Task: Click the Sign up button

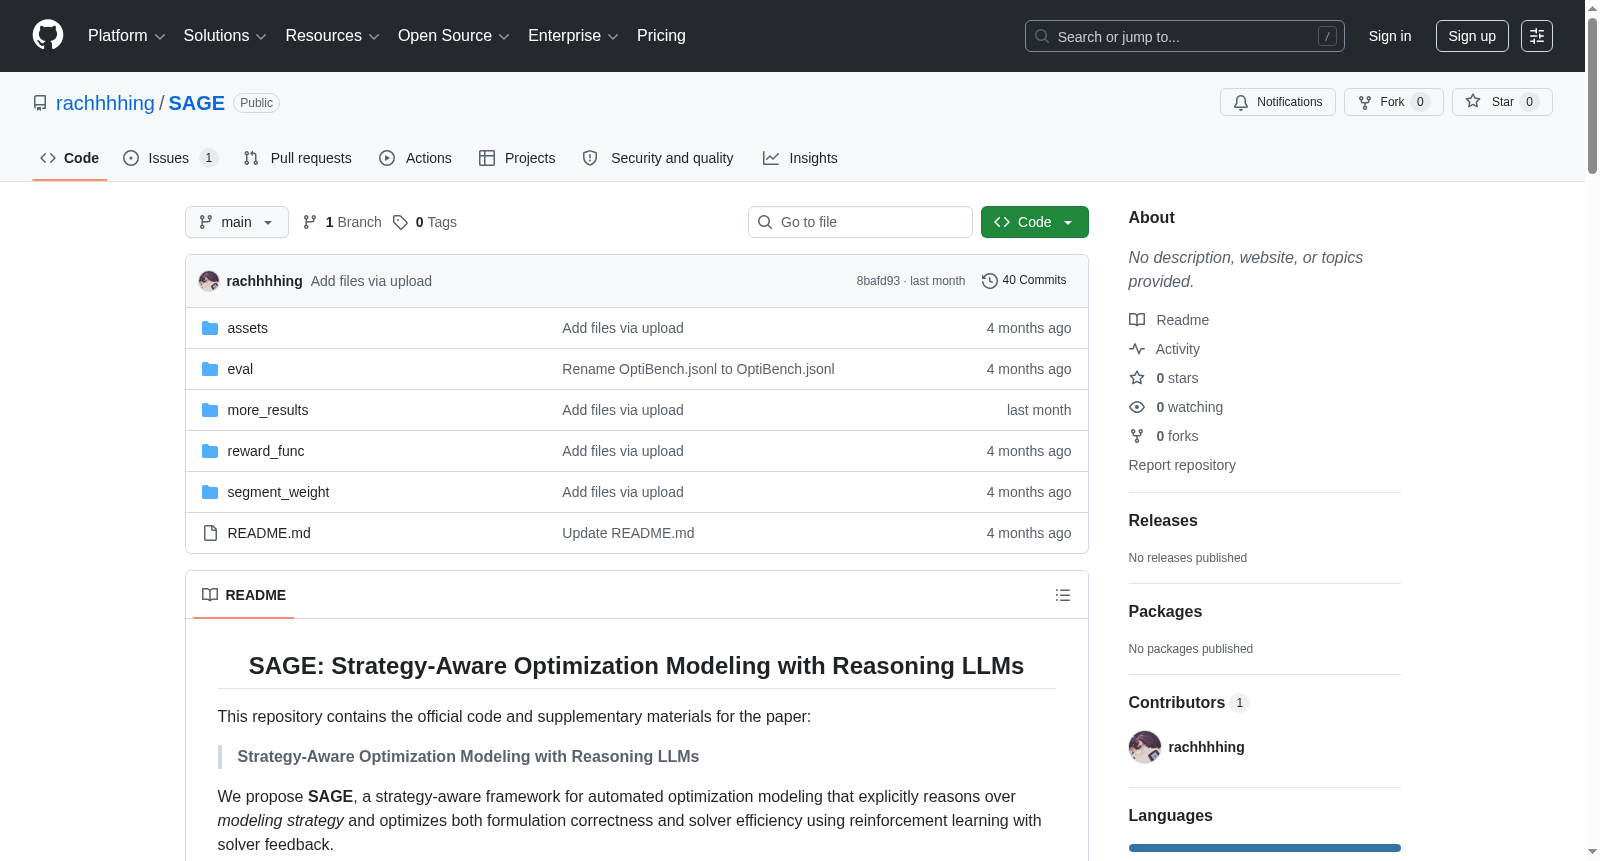Action: 1472,36
